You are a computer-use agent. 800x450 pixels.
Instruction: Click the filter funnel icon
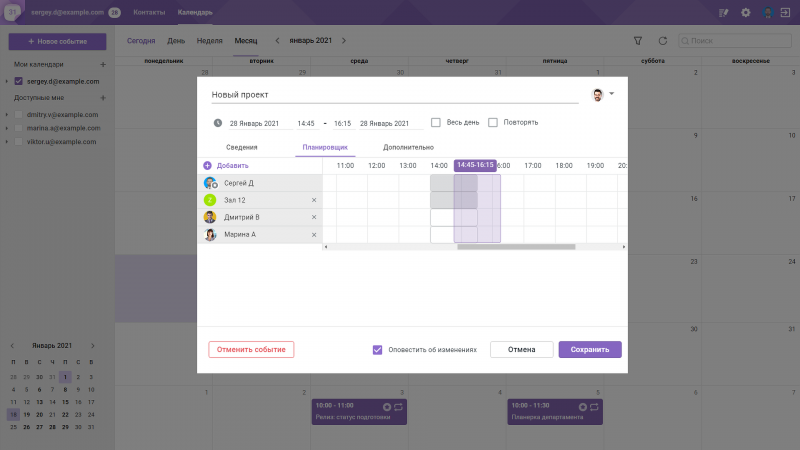638,41
